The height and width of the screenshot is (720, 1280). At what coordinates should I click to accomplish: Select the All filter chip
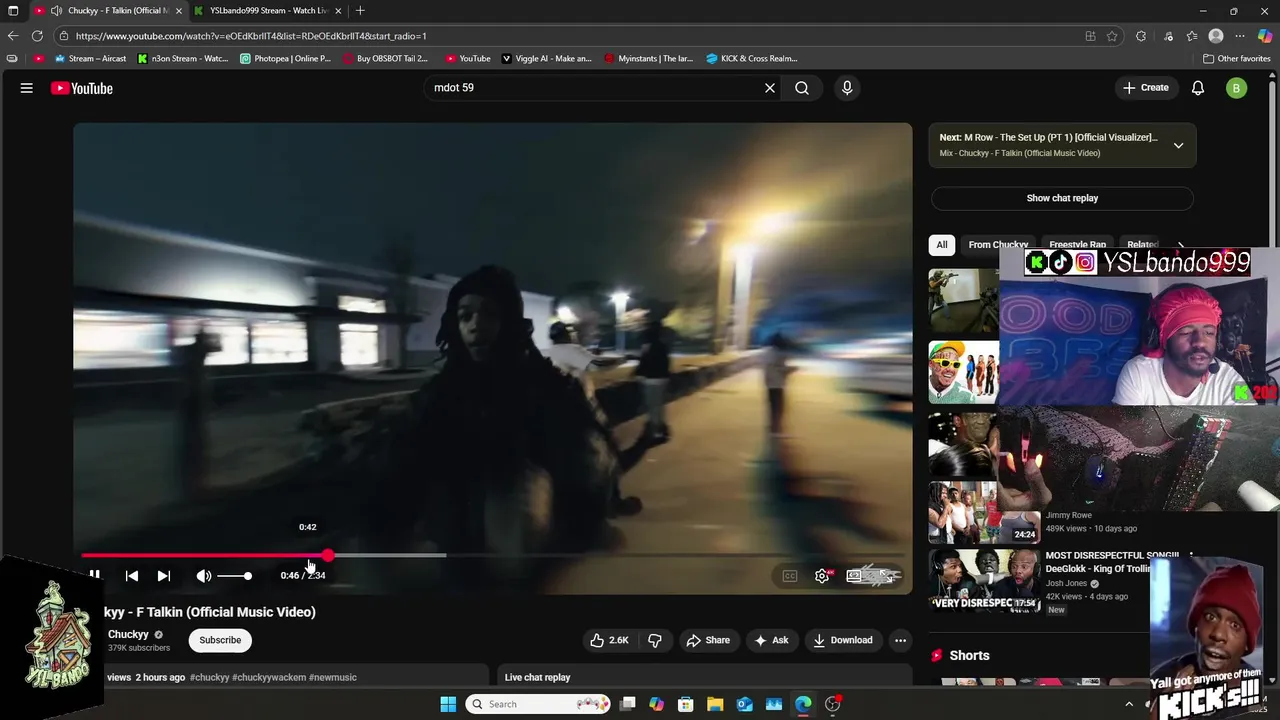tap(941, 245)
